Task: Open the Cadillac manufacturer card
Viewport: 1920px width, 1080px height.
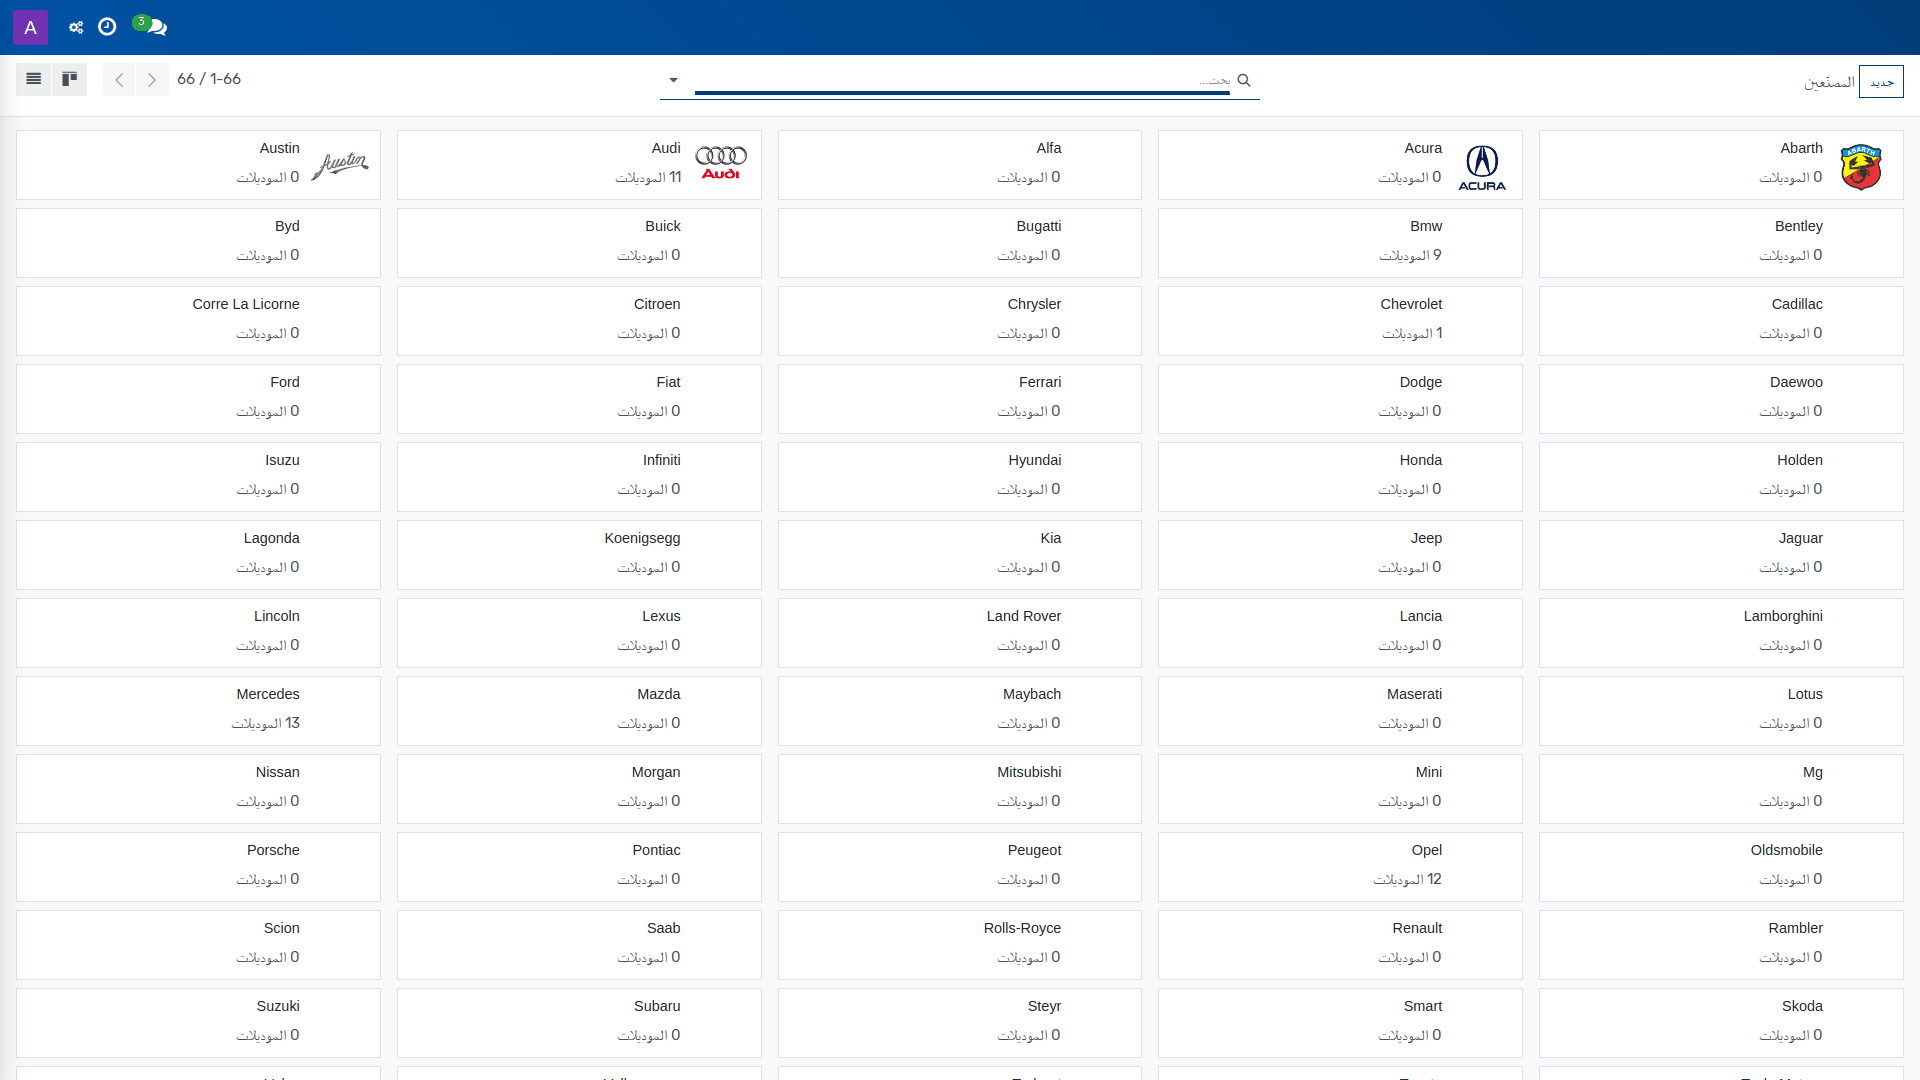Action: 1721,321
